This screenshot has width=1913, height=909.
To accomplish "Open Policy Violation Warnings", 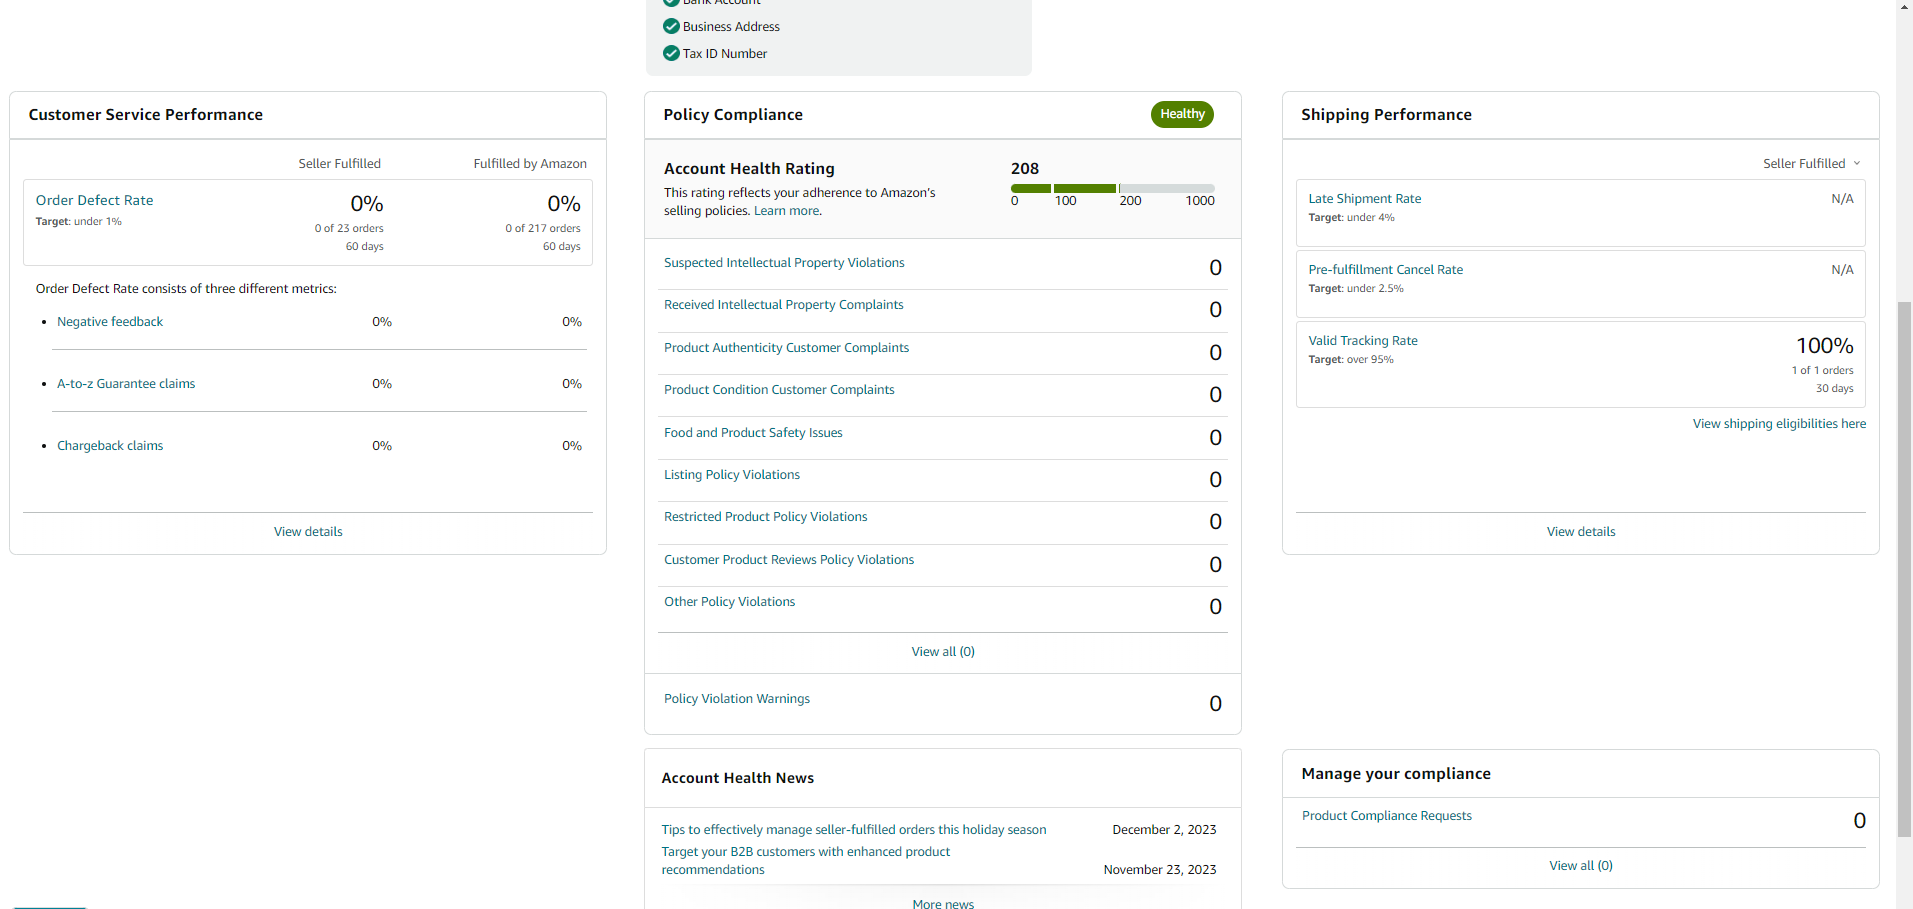I will [737, 698].
